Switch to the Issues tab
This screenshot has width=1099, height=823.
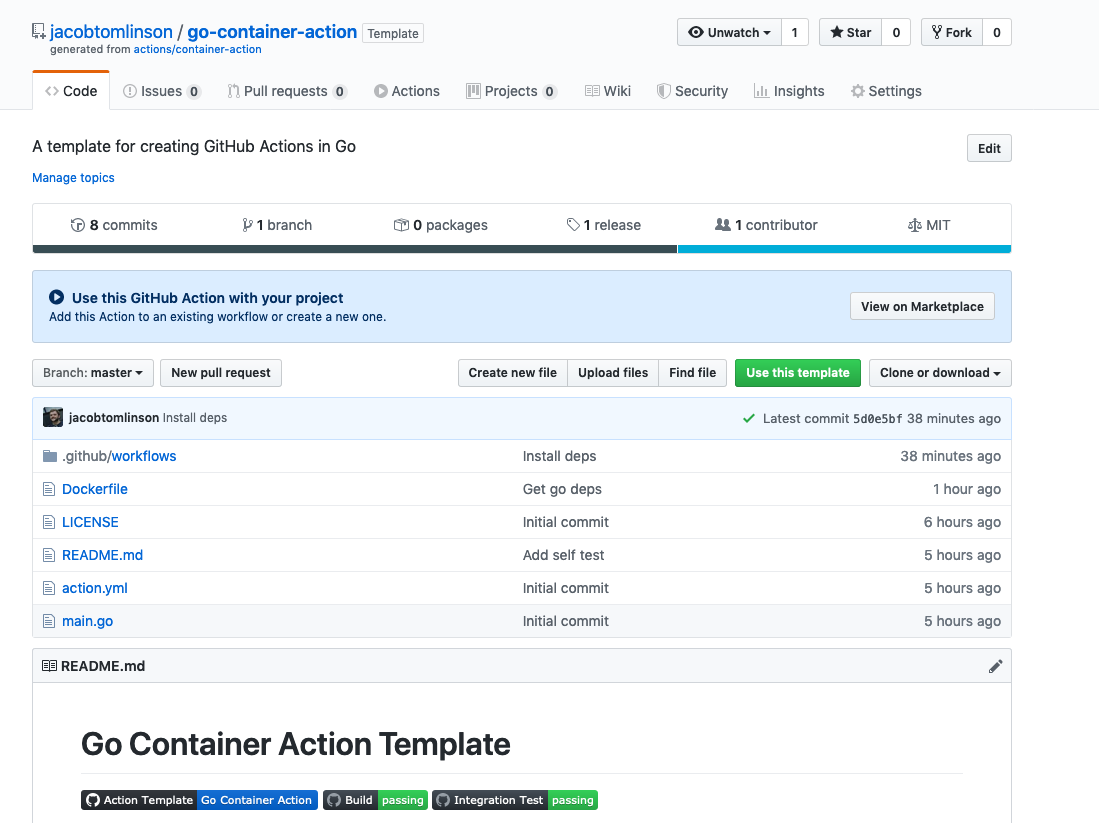pos(161,91)
